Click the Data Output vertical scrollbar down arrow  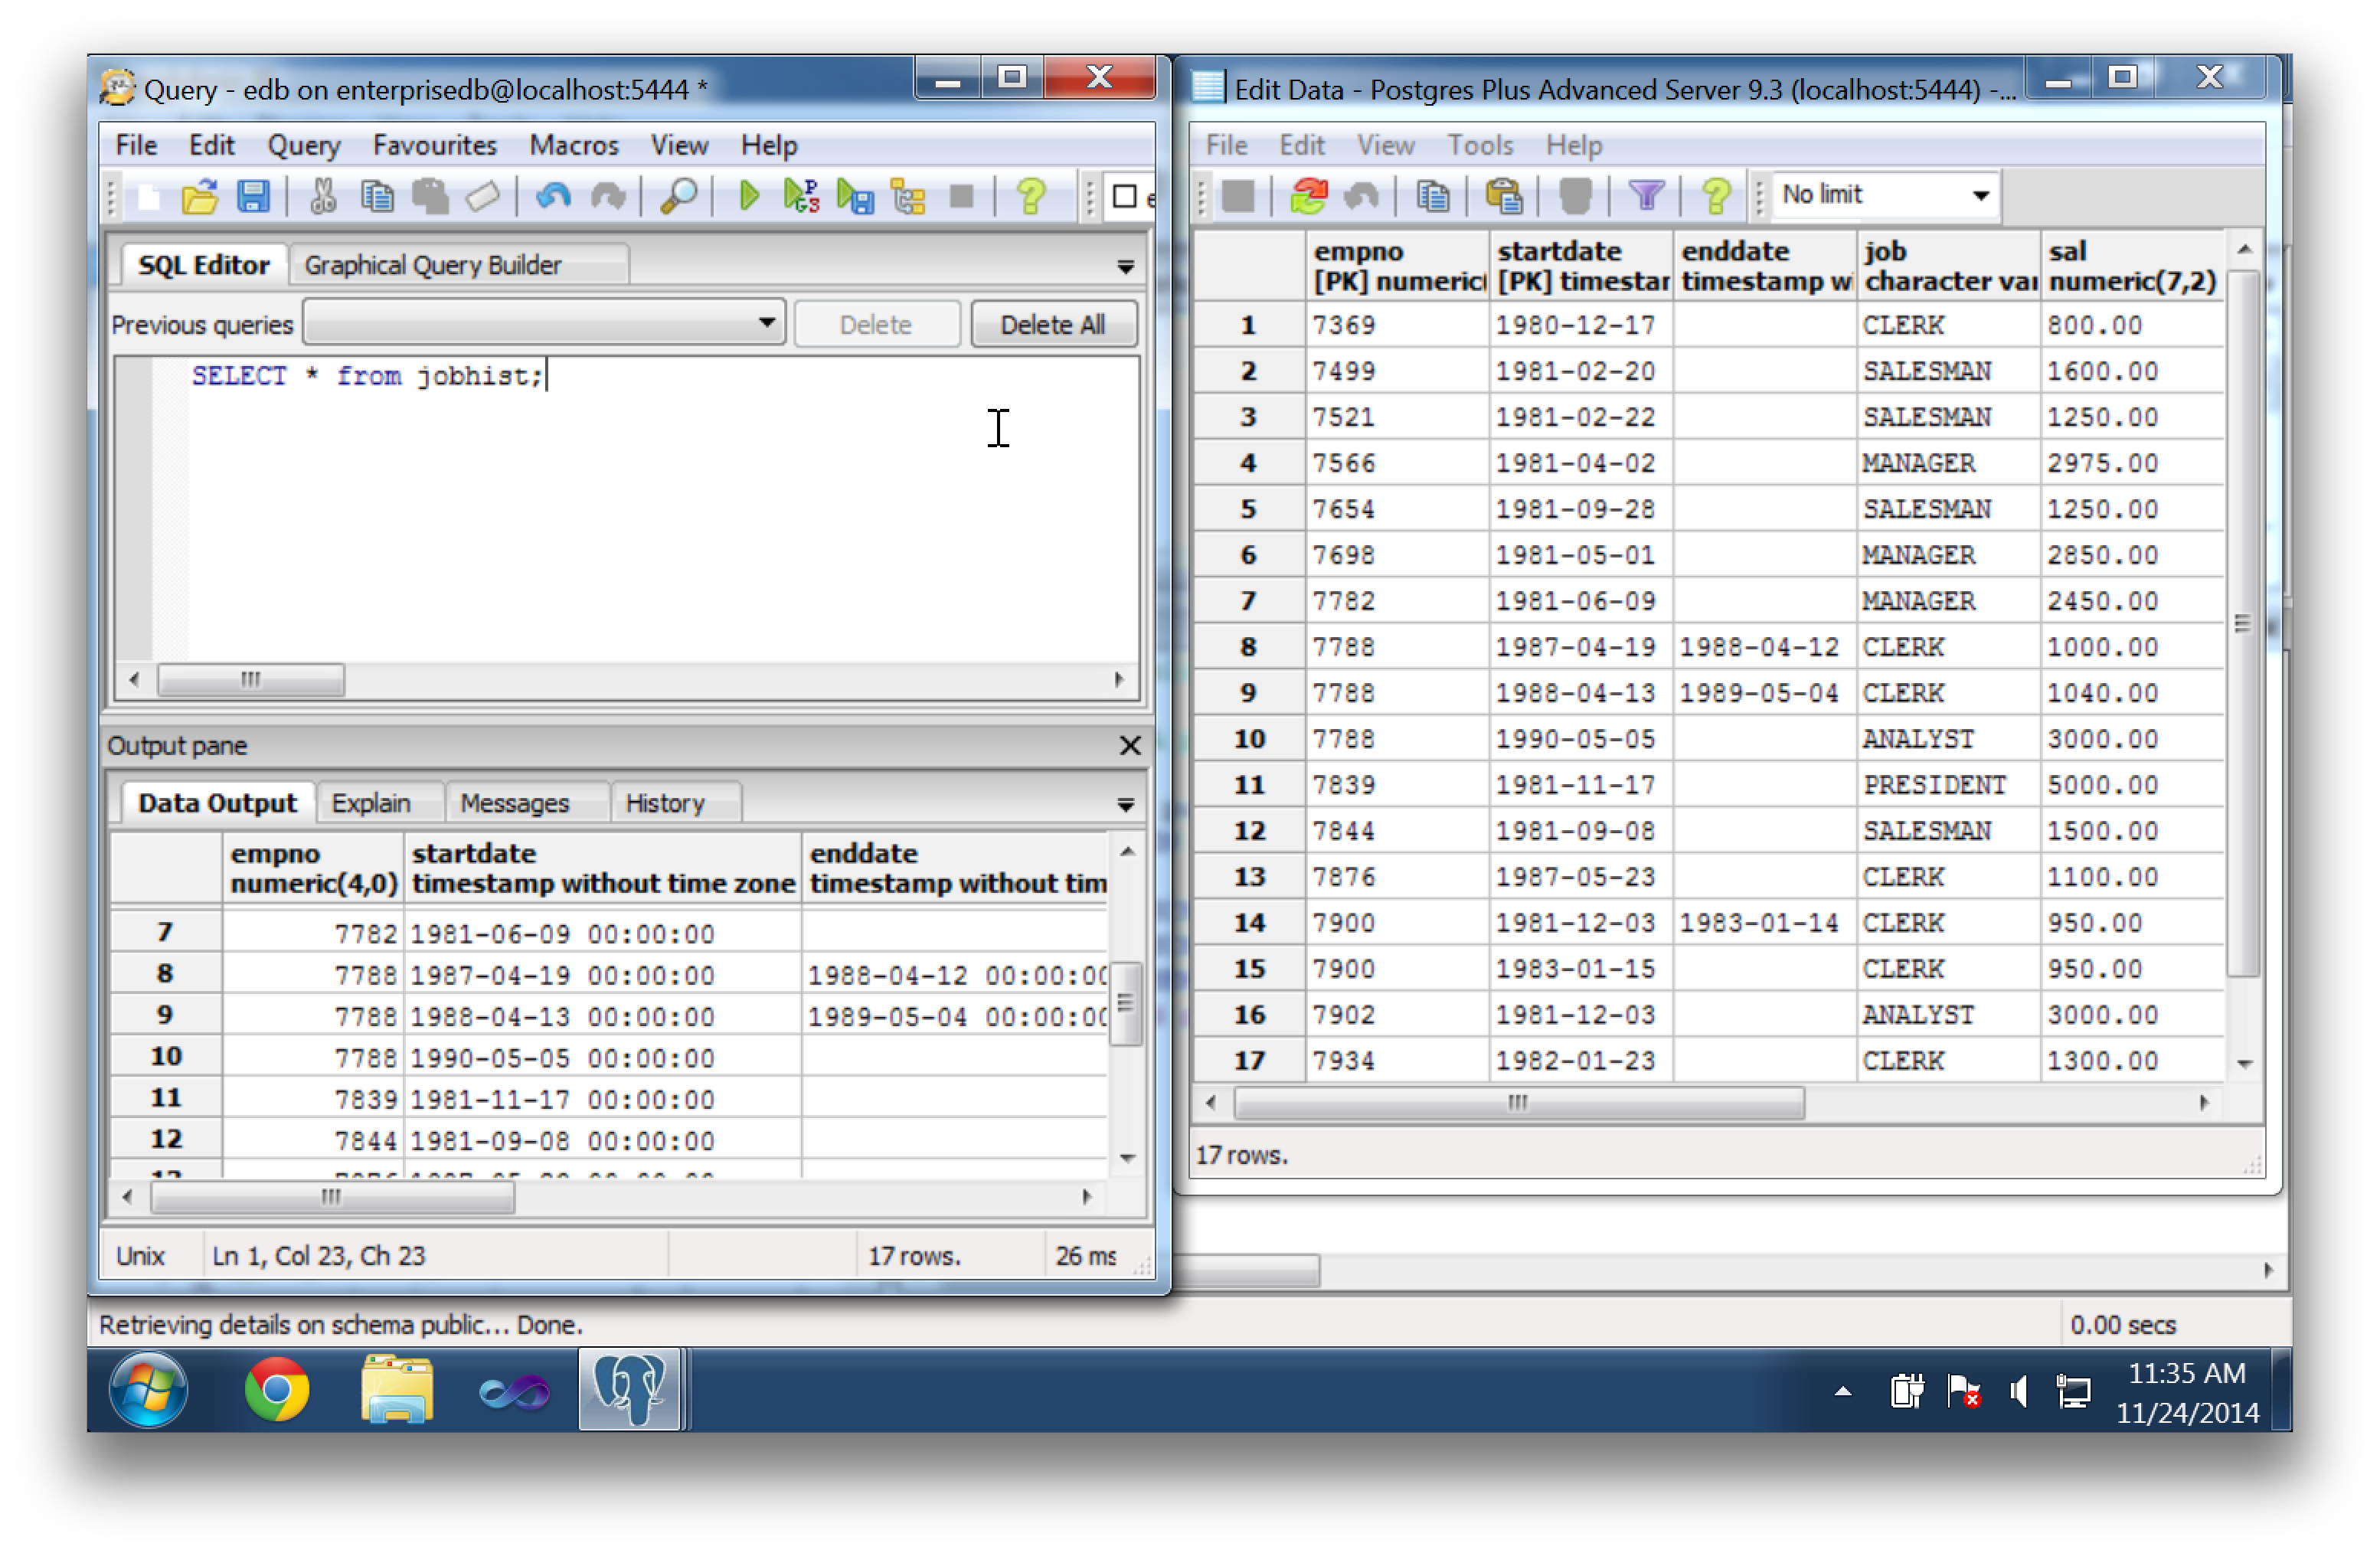coord(1127,1158)
